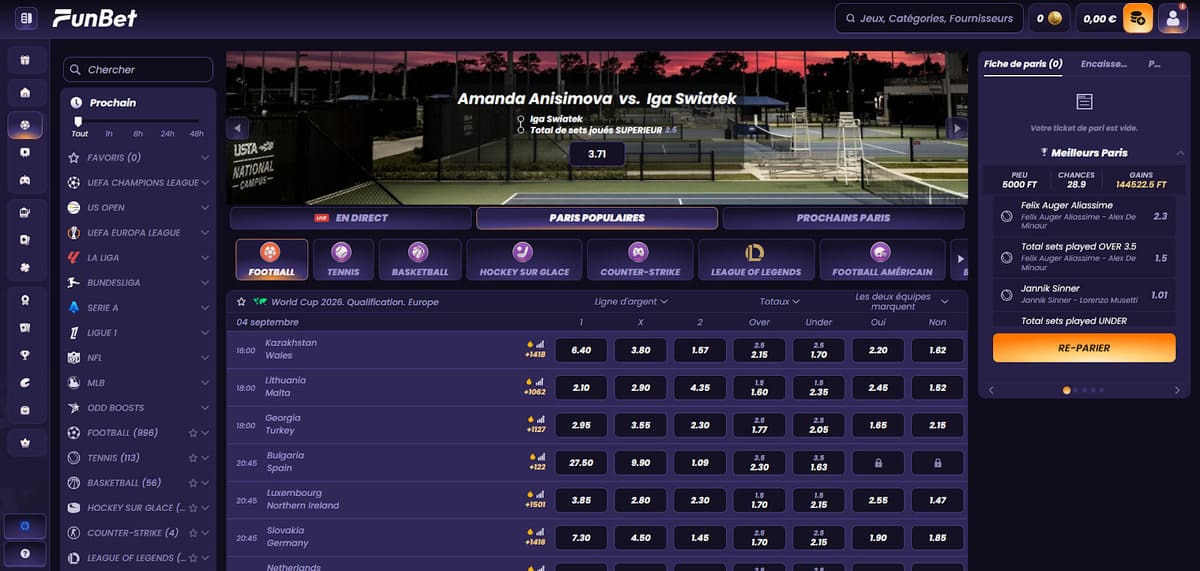1200x571 pixels.
Task: Open the medal ribbon sidebar icon
Action: [x=25, y=299]
